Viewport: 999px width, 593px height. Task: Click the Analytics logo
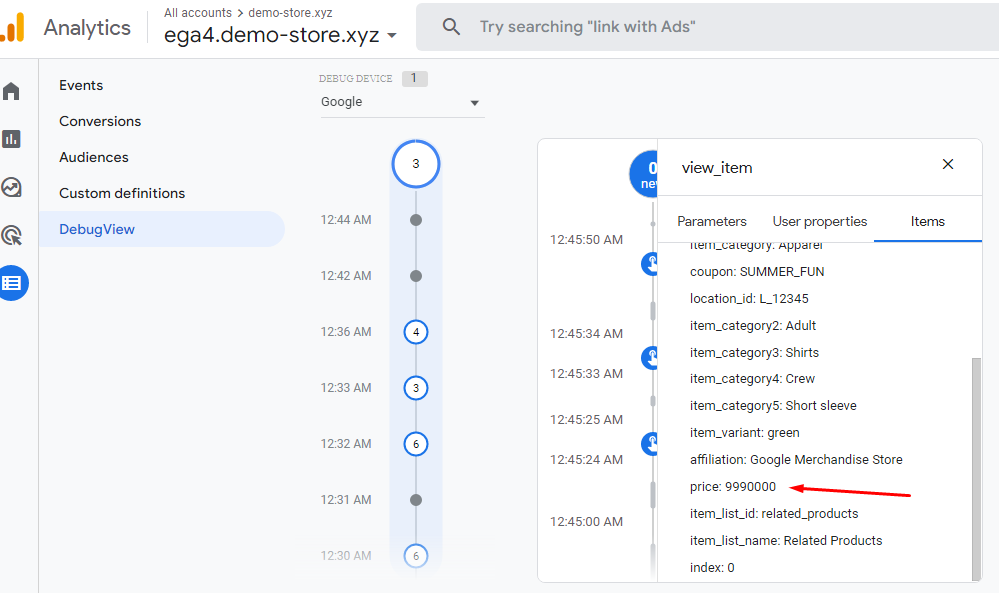[x=13, y=28]
